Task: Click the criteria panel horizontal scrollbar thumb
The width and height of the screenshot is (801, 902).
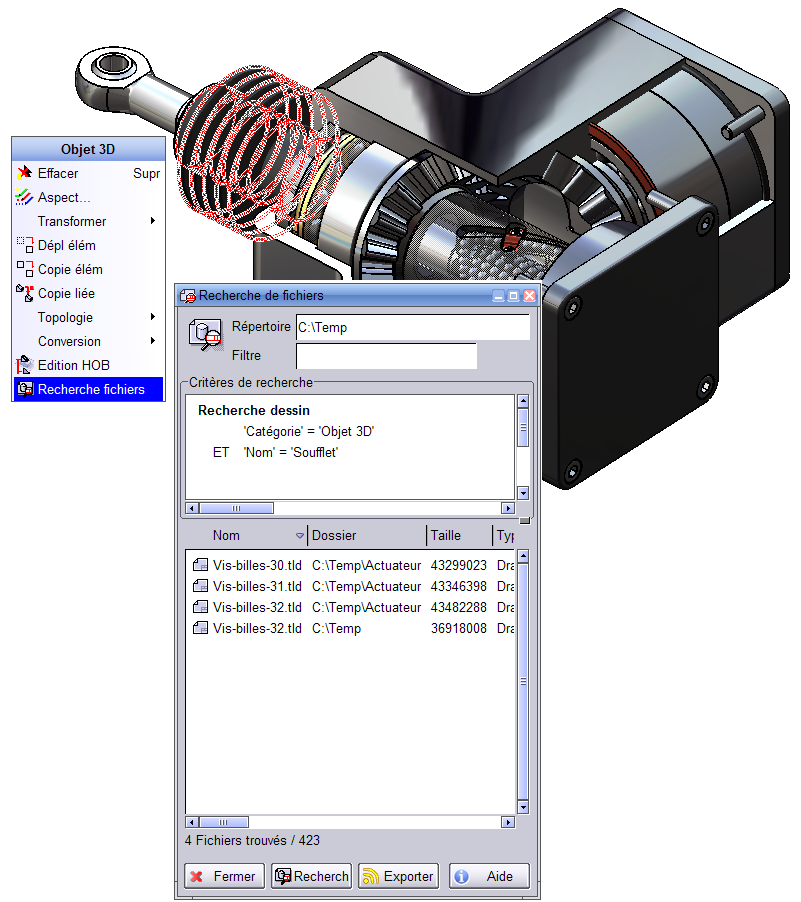Action: click(237, 508)
